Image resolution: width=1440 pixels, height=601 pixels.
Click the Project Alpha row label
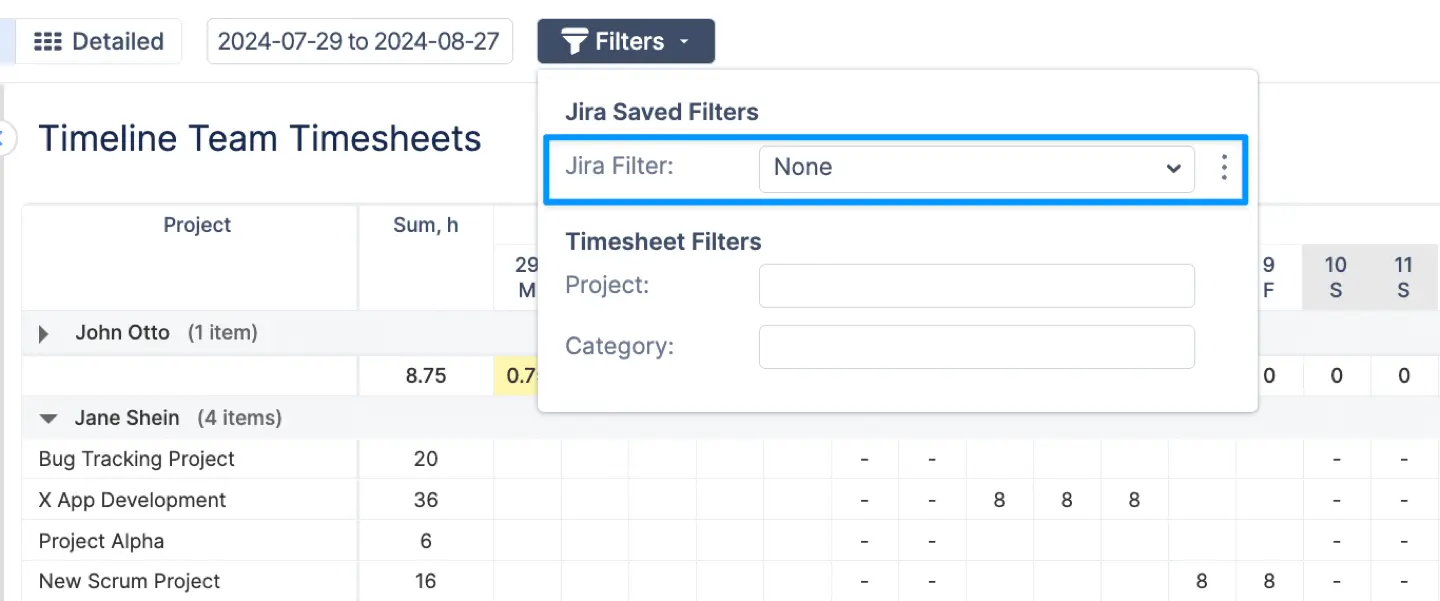(101, 541)
